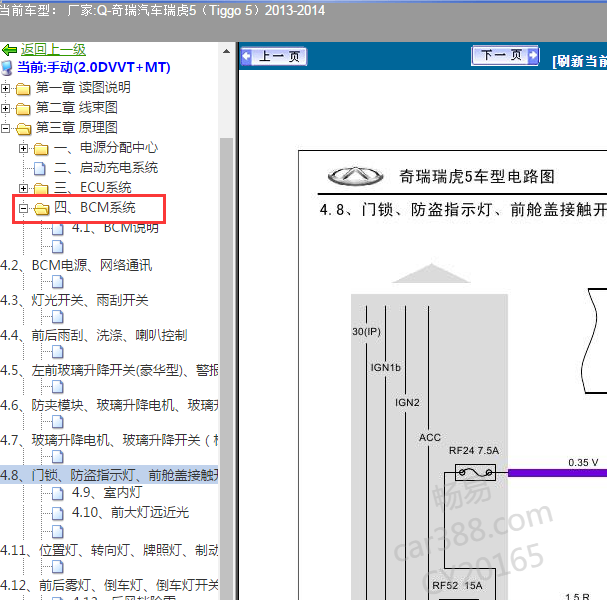Open 4.2、BCM电源、网络通讯 page

pos(76,266)
